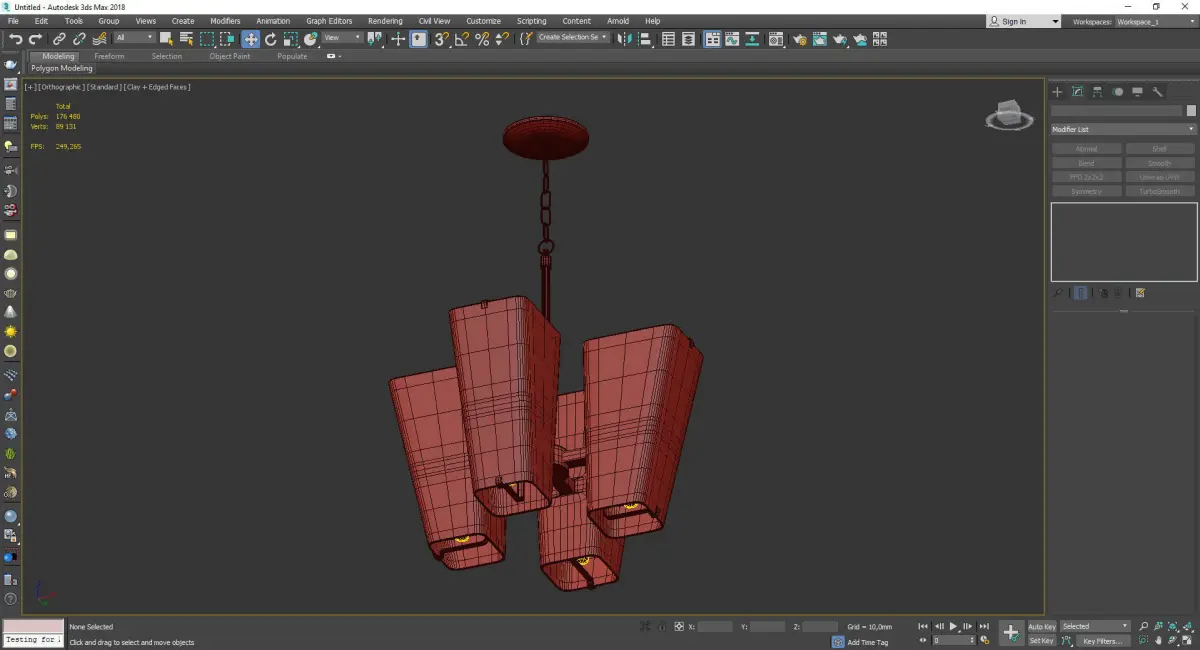Viewport: 1200px width, 650px height.
Task: Activate the Unlink Selection tool
Action: tap(79, 39)
